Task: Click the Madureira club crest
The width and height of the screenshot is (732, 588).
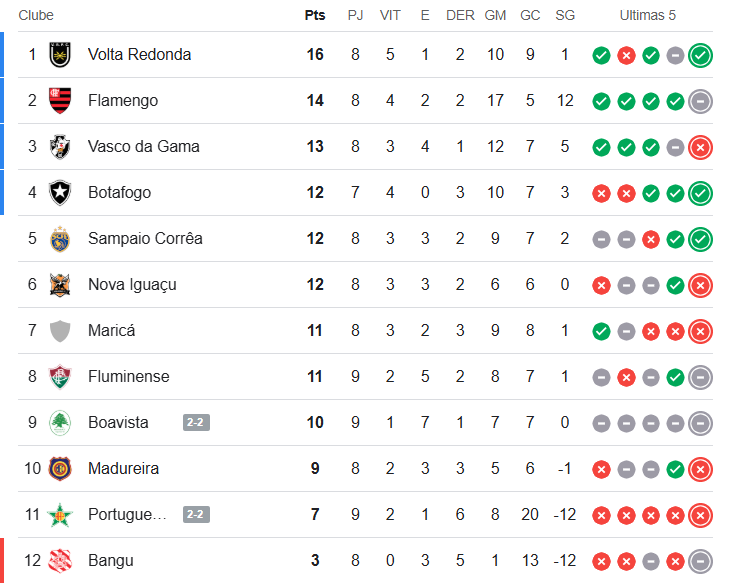Action: point(61,469)
